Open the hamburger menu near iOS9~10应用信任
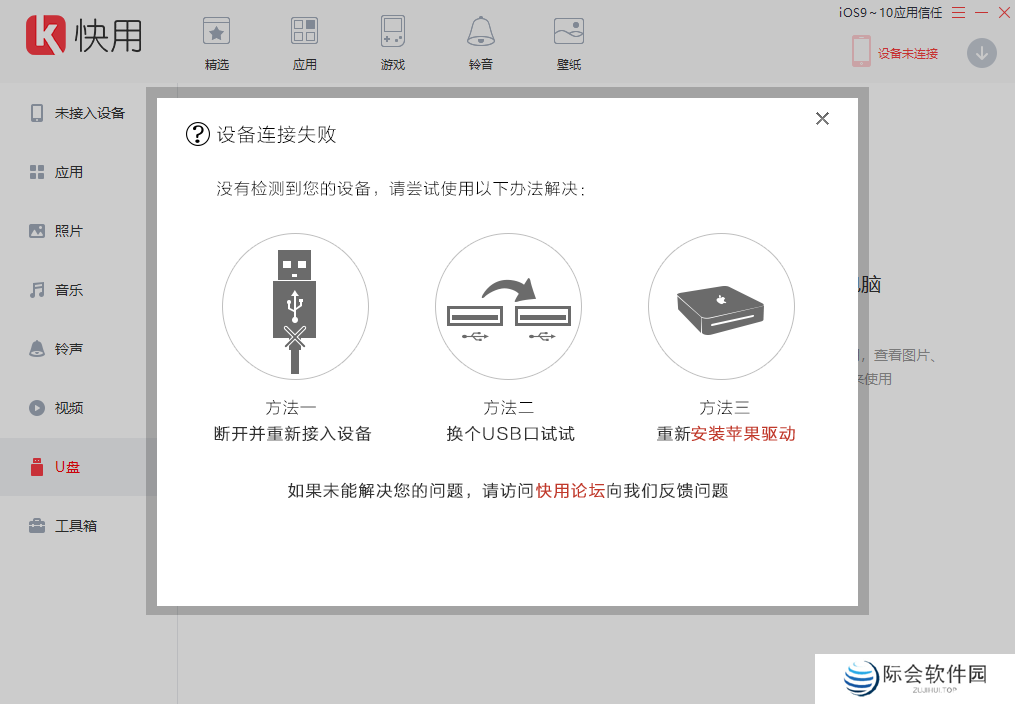1015x704 pixels. point(957,13)
